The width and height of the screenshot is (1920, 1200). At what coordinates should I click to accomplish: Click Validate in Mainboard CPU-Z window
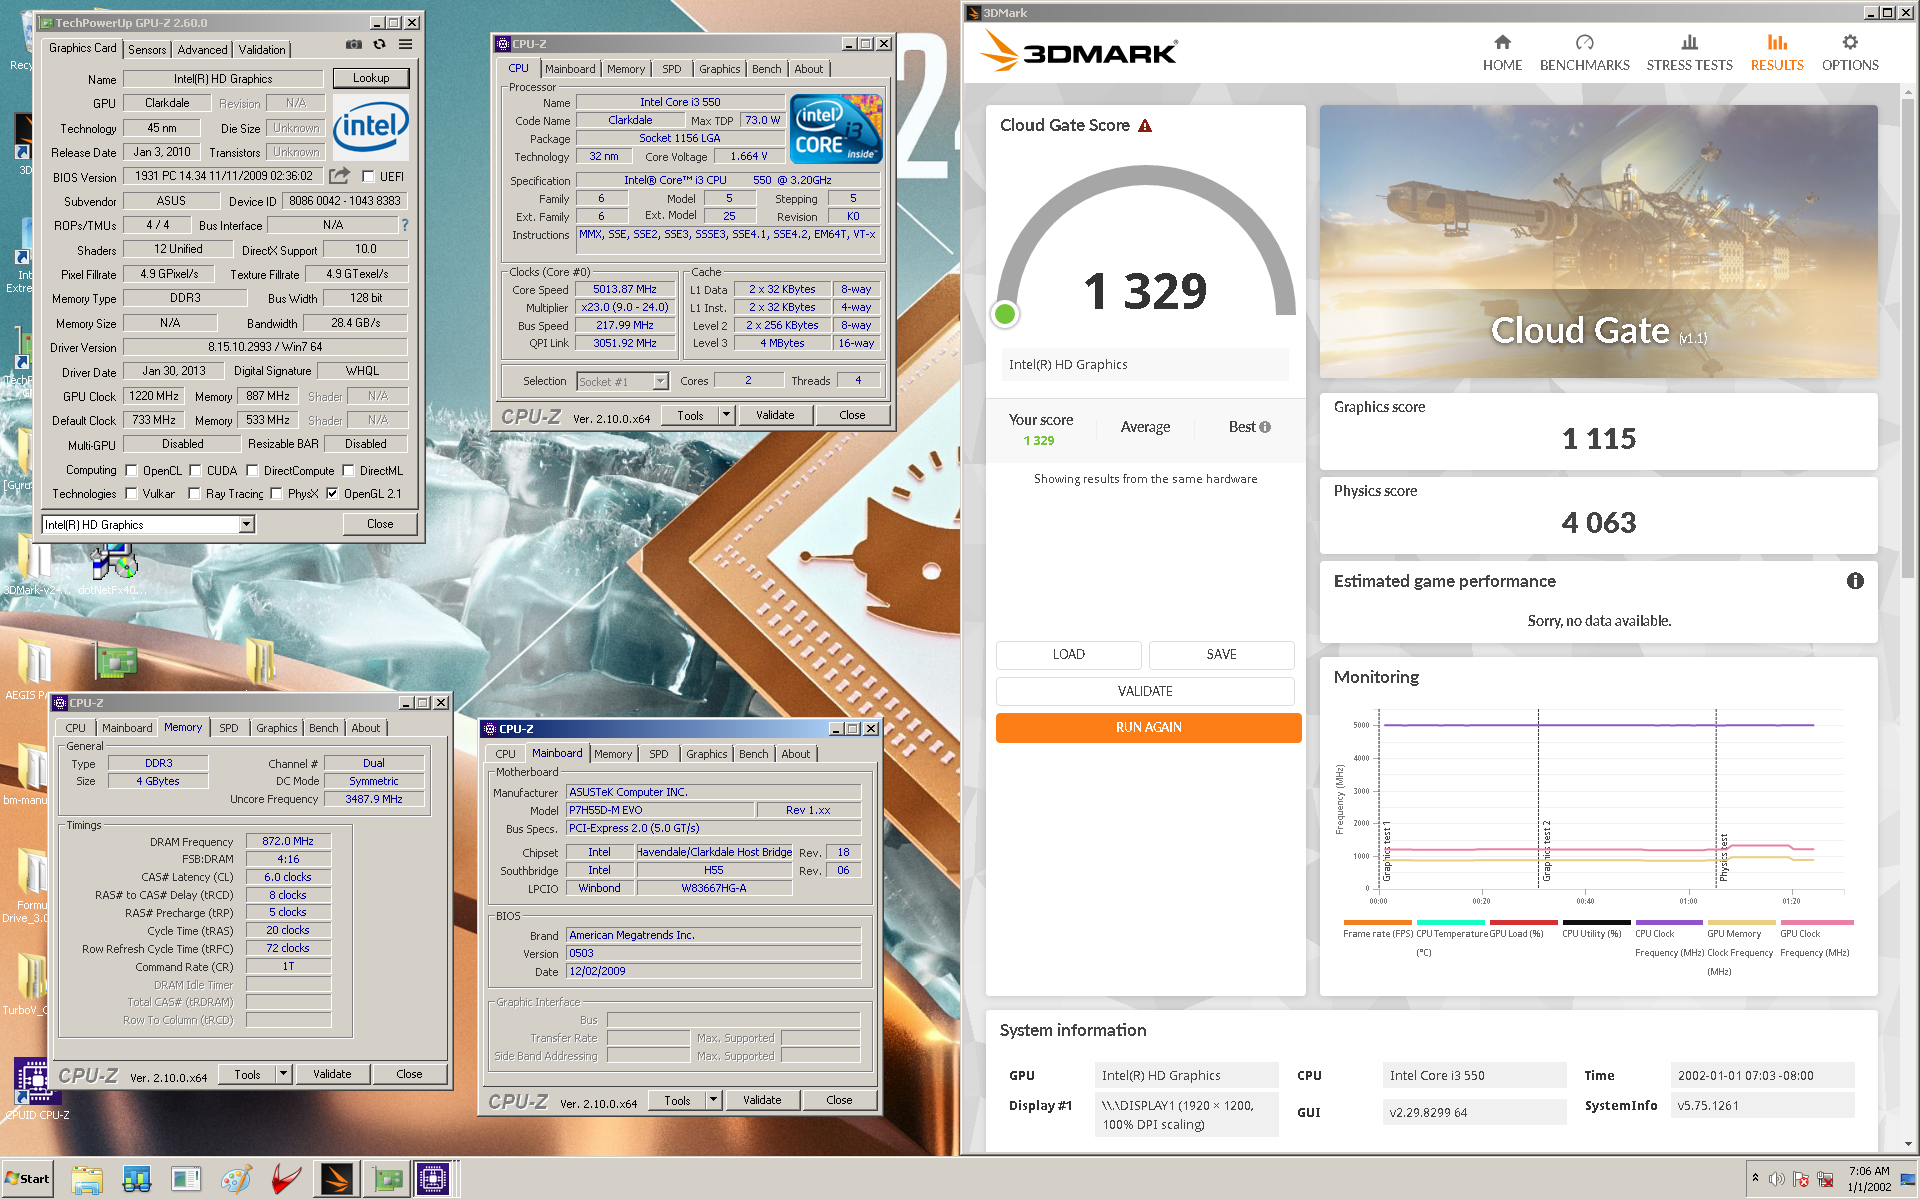762,1100
